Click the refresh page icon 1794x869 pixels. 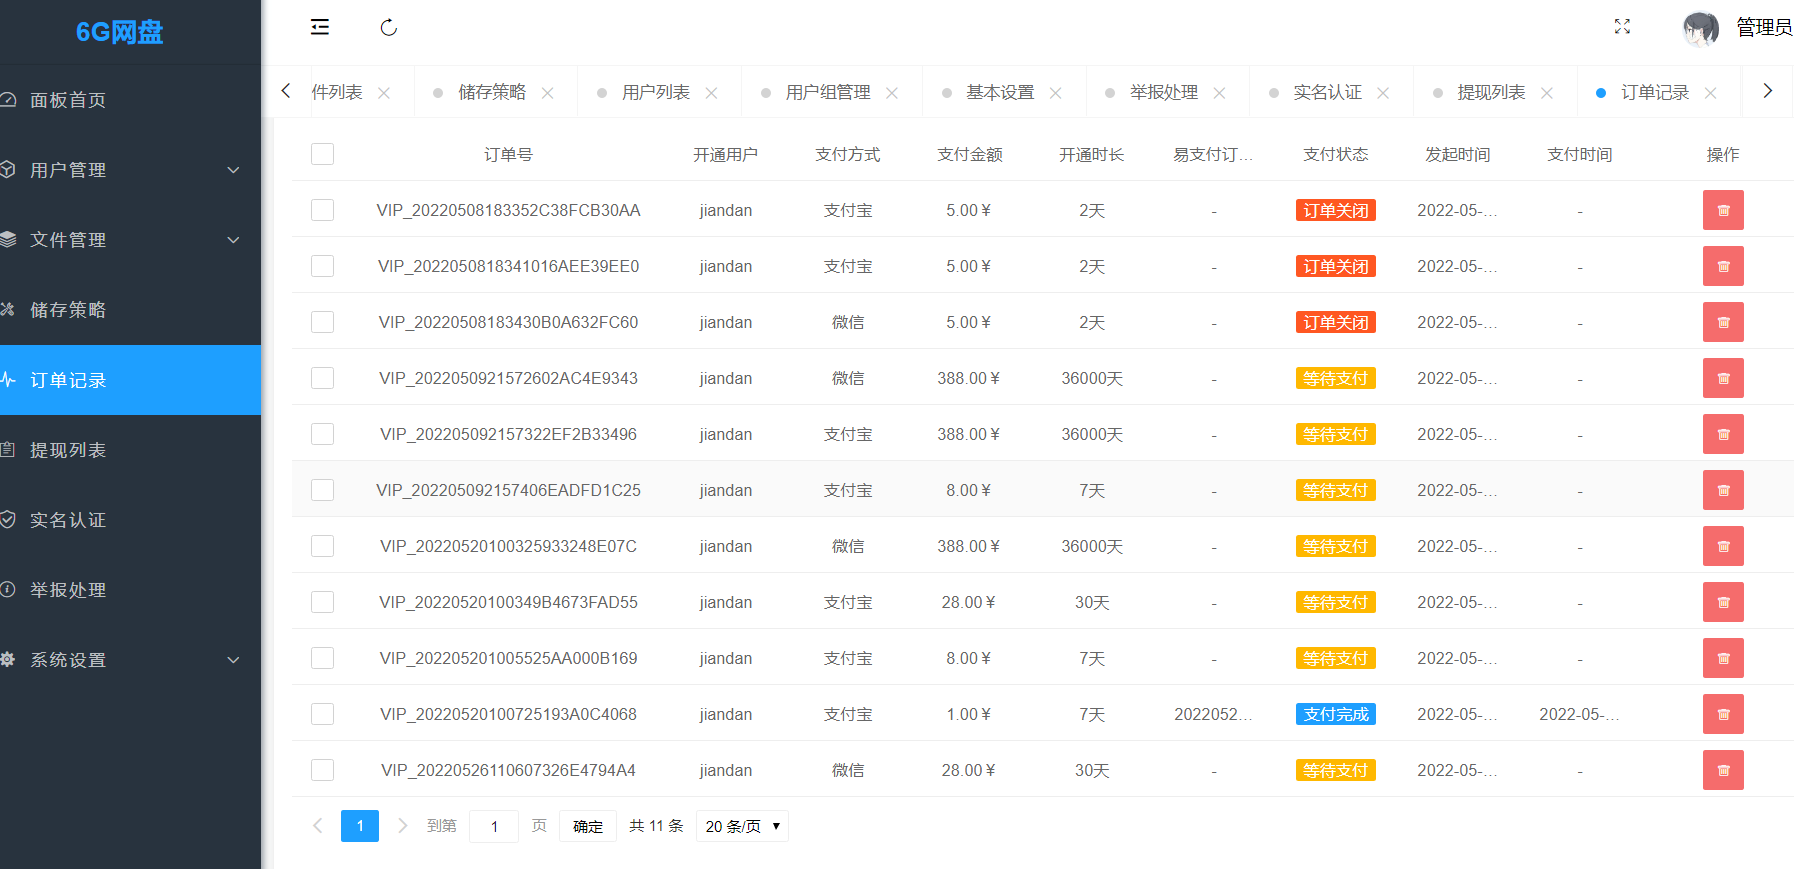(x=389, y=27)
